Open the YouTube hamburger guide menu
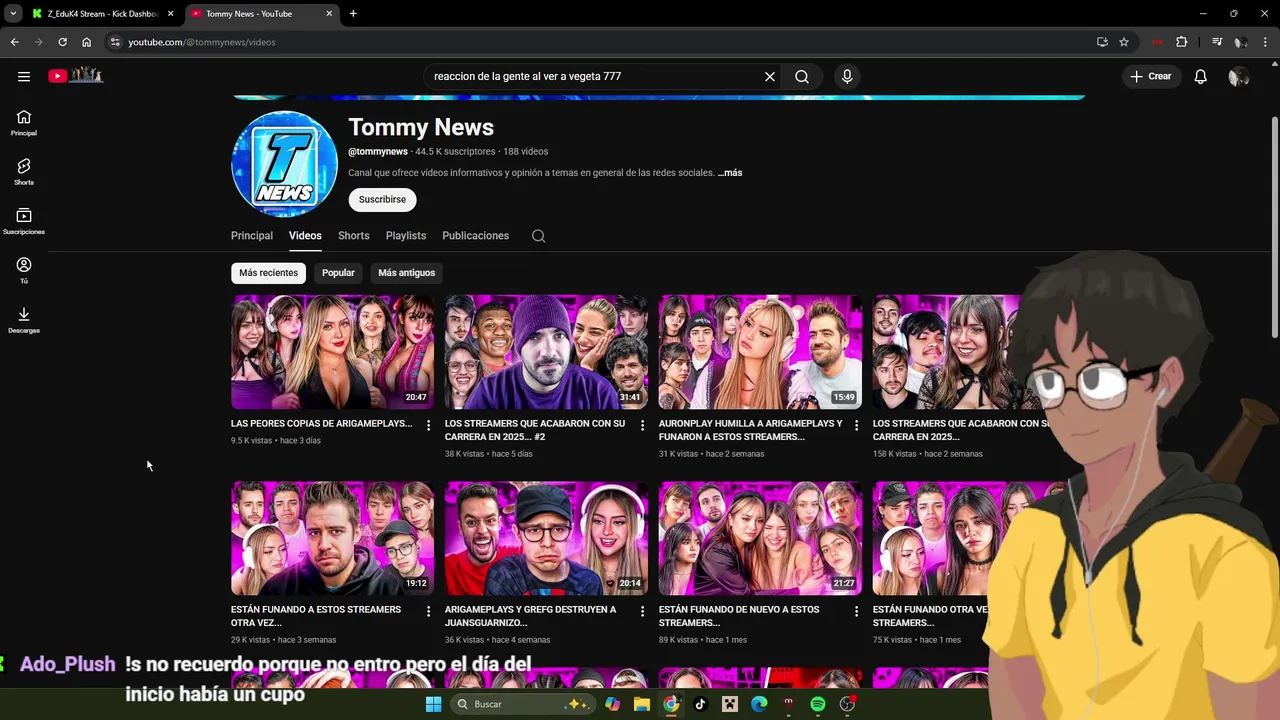The width and height of the screenshot is (1280, 720). pyautogui.click(x=24, y=76)
